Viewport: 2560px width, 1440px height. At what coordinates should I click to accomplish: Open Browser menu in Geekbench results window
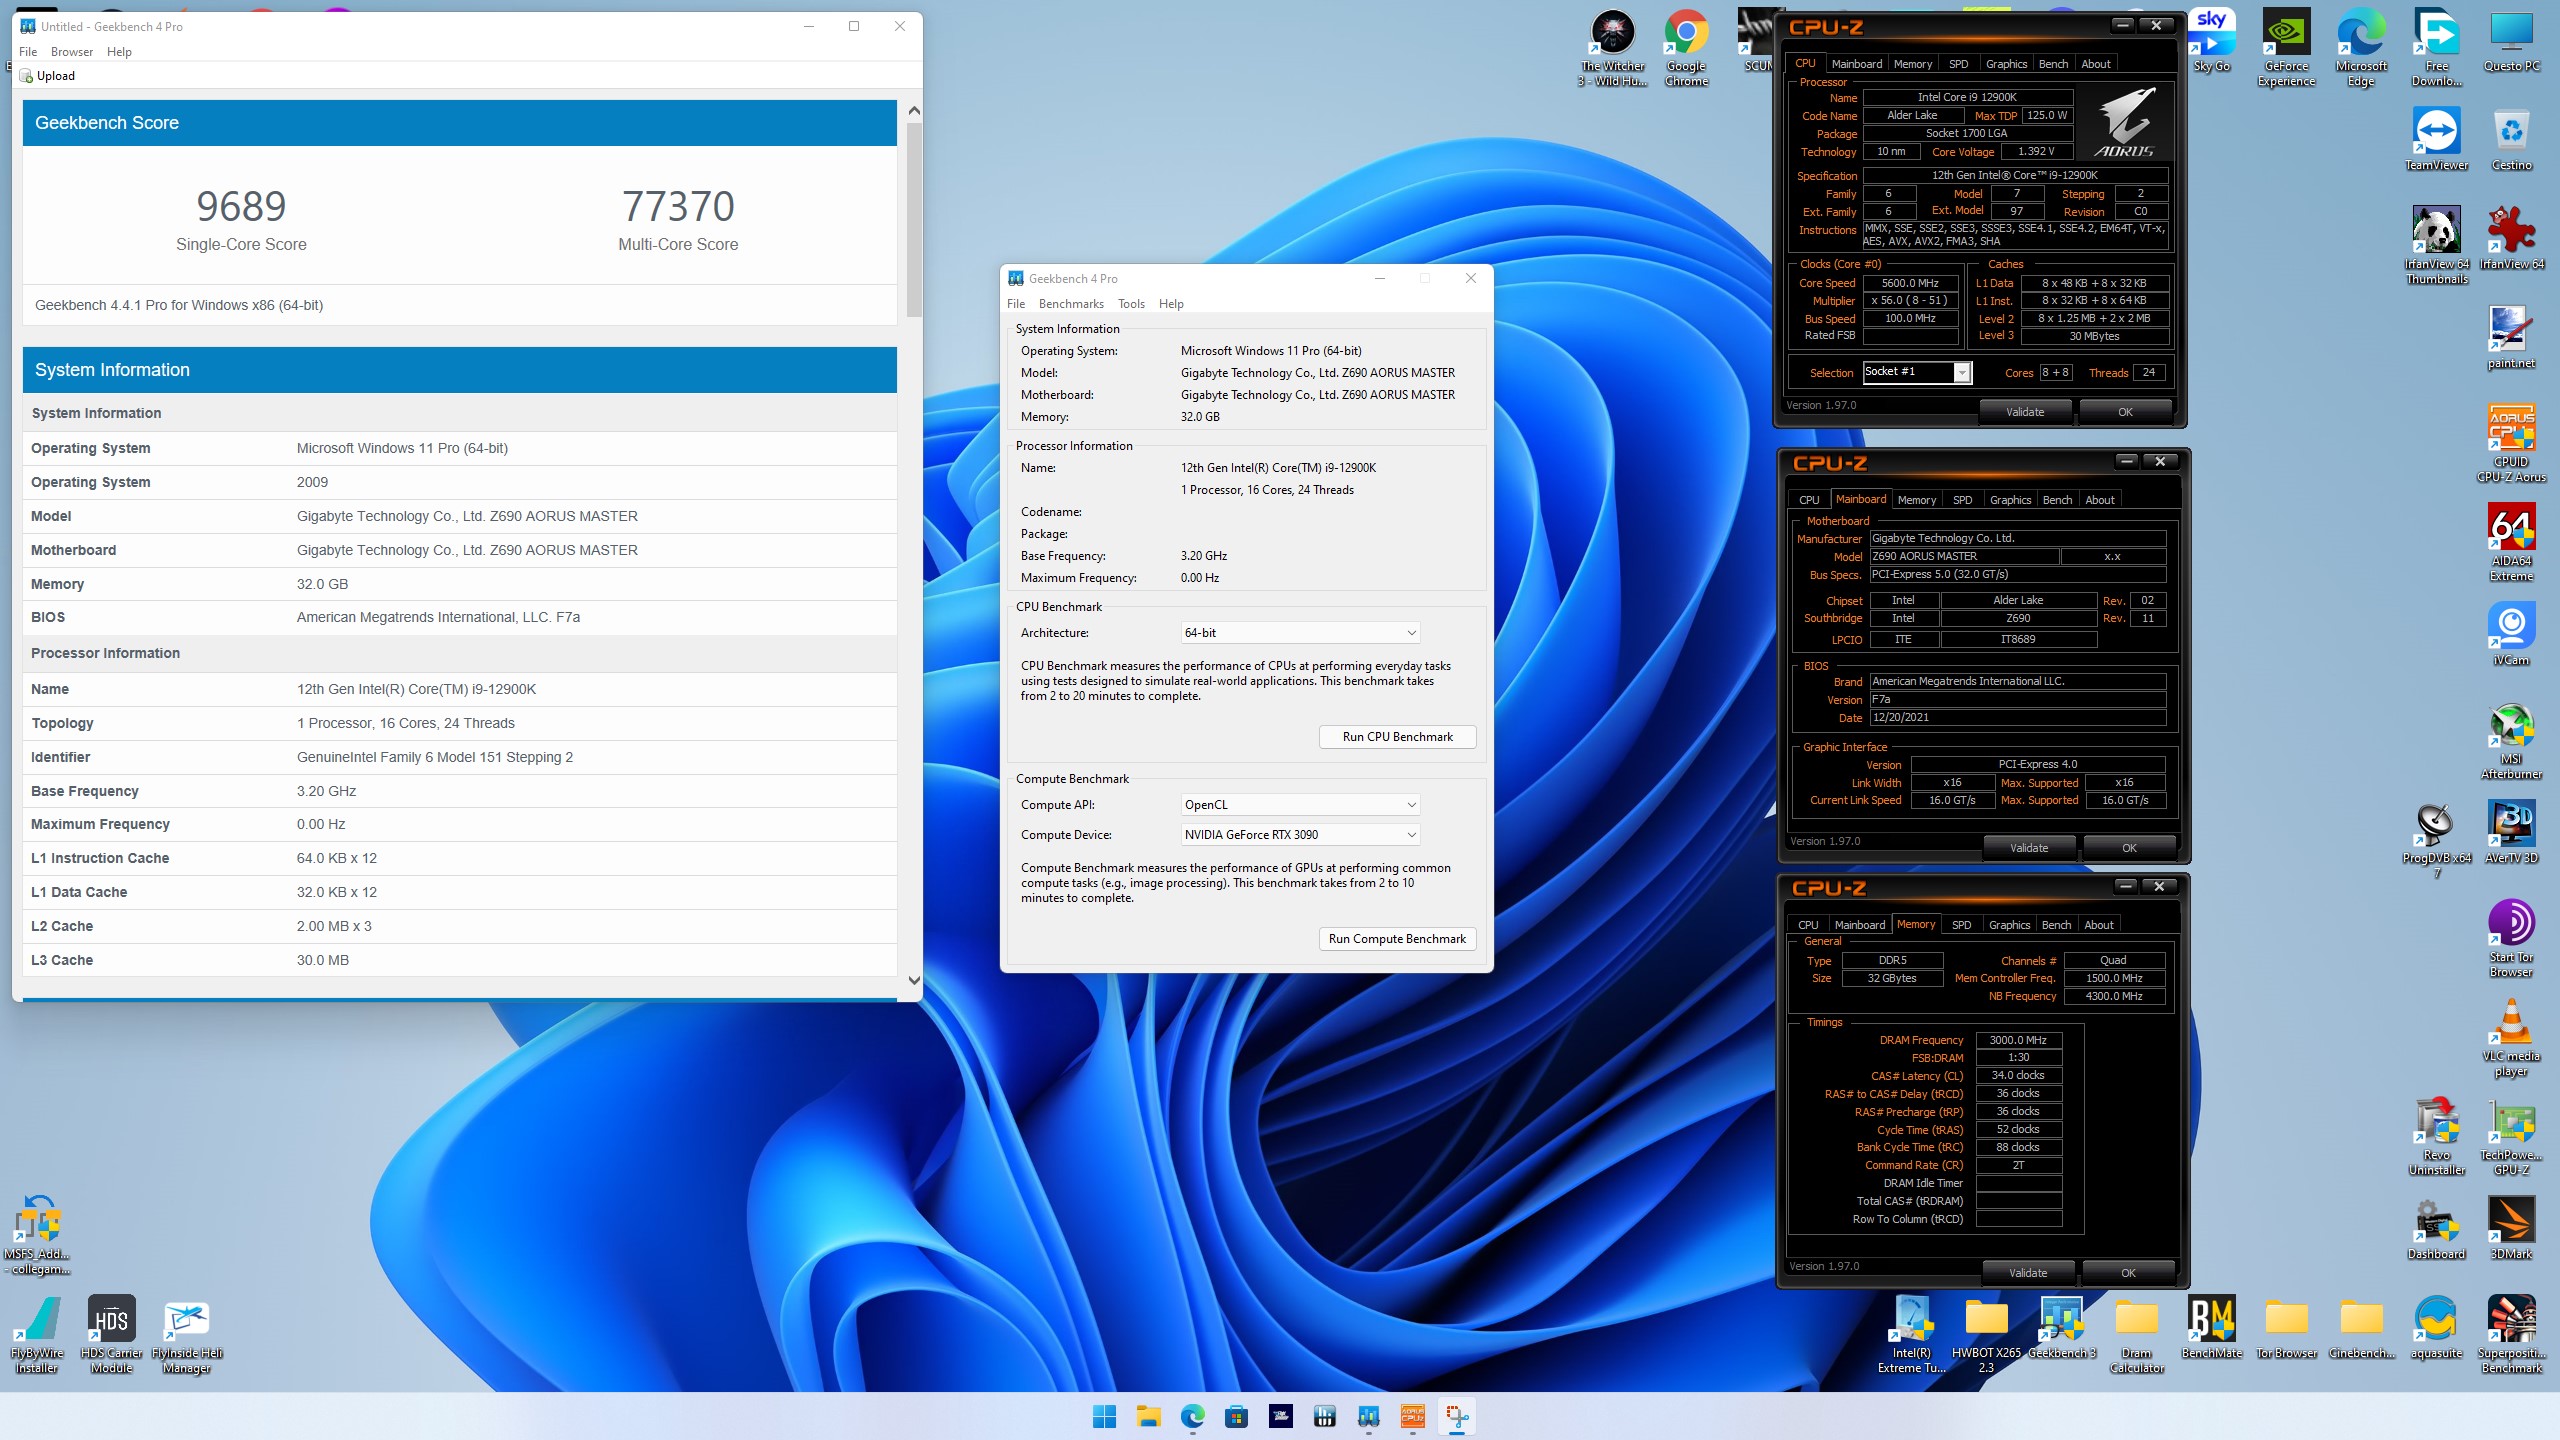point(72,52)
